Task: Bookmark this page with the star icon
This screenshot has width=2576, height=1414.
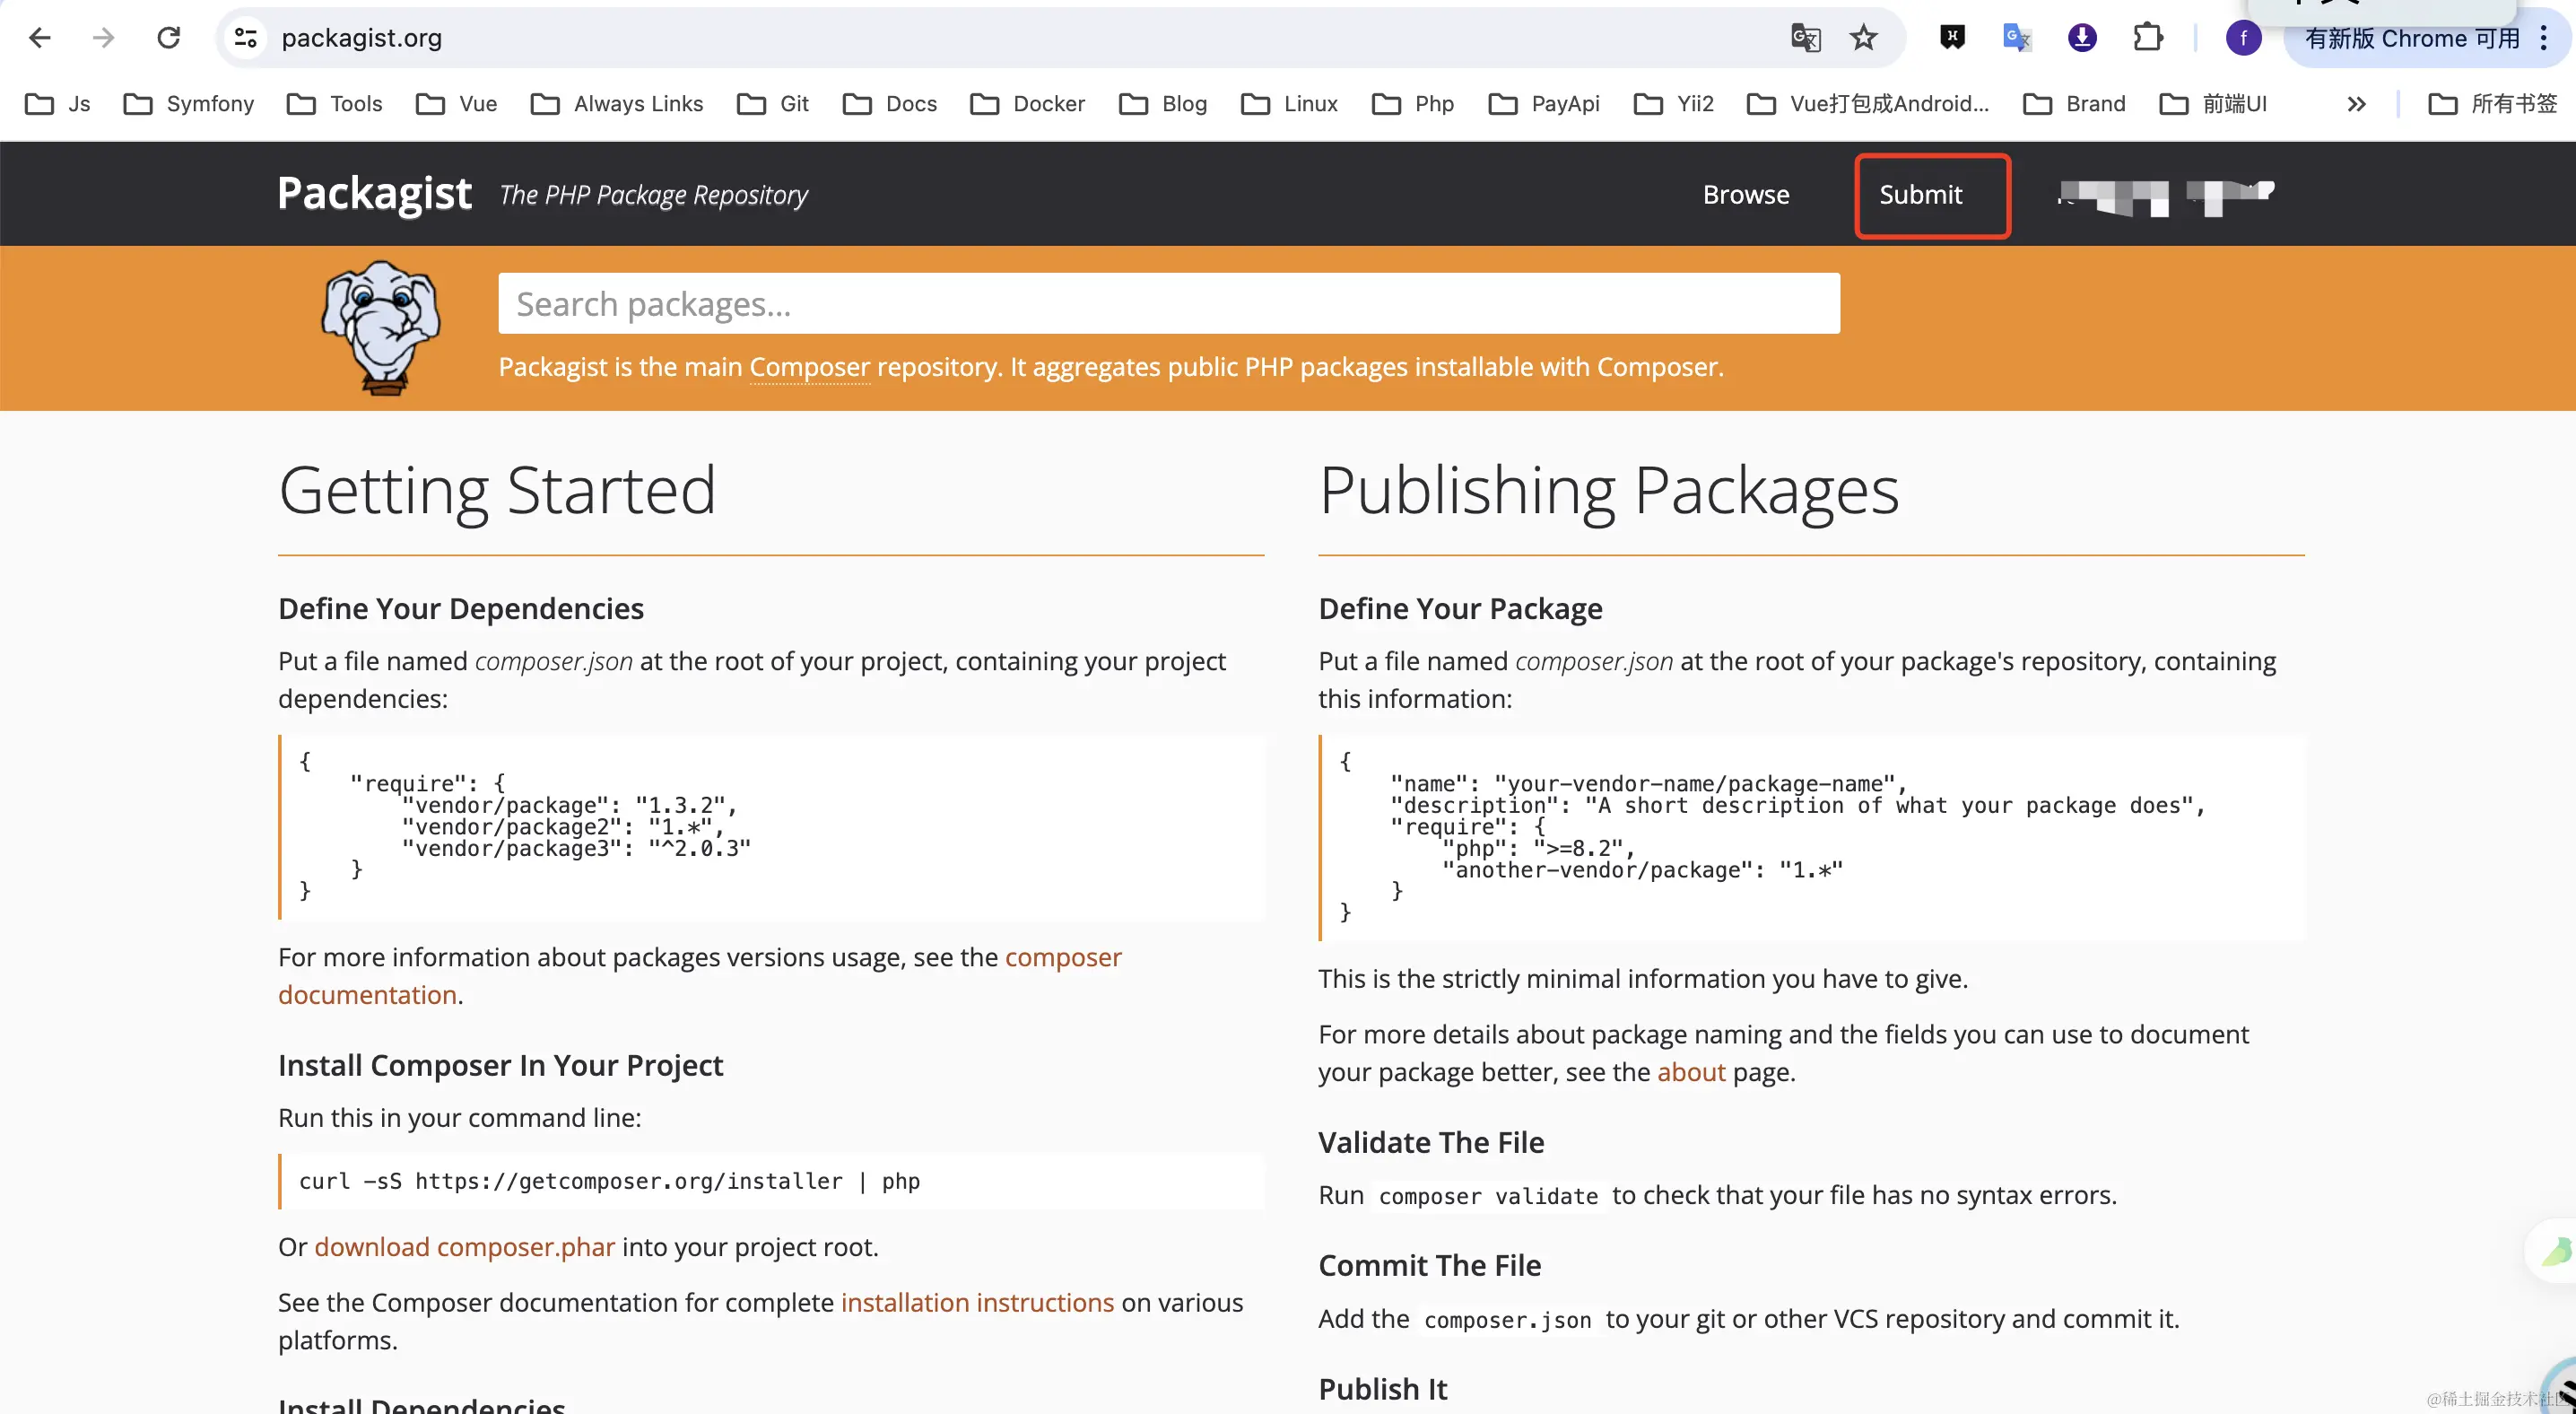Action: point(1863,38)
